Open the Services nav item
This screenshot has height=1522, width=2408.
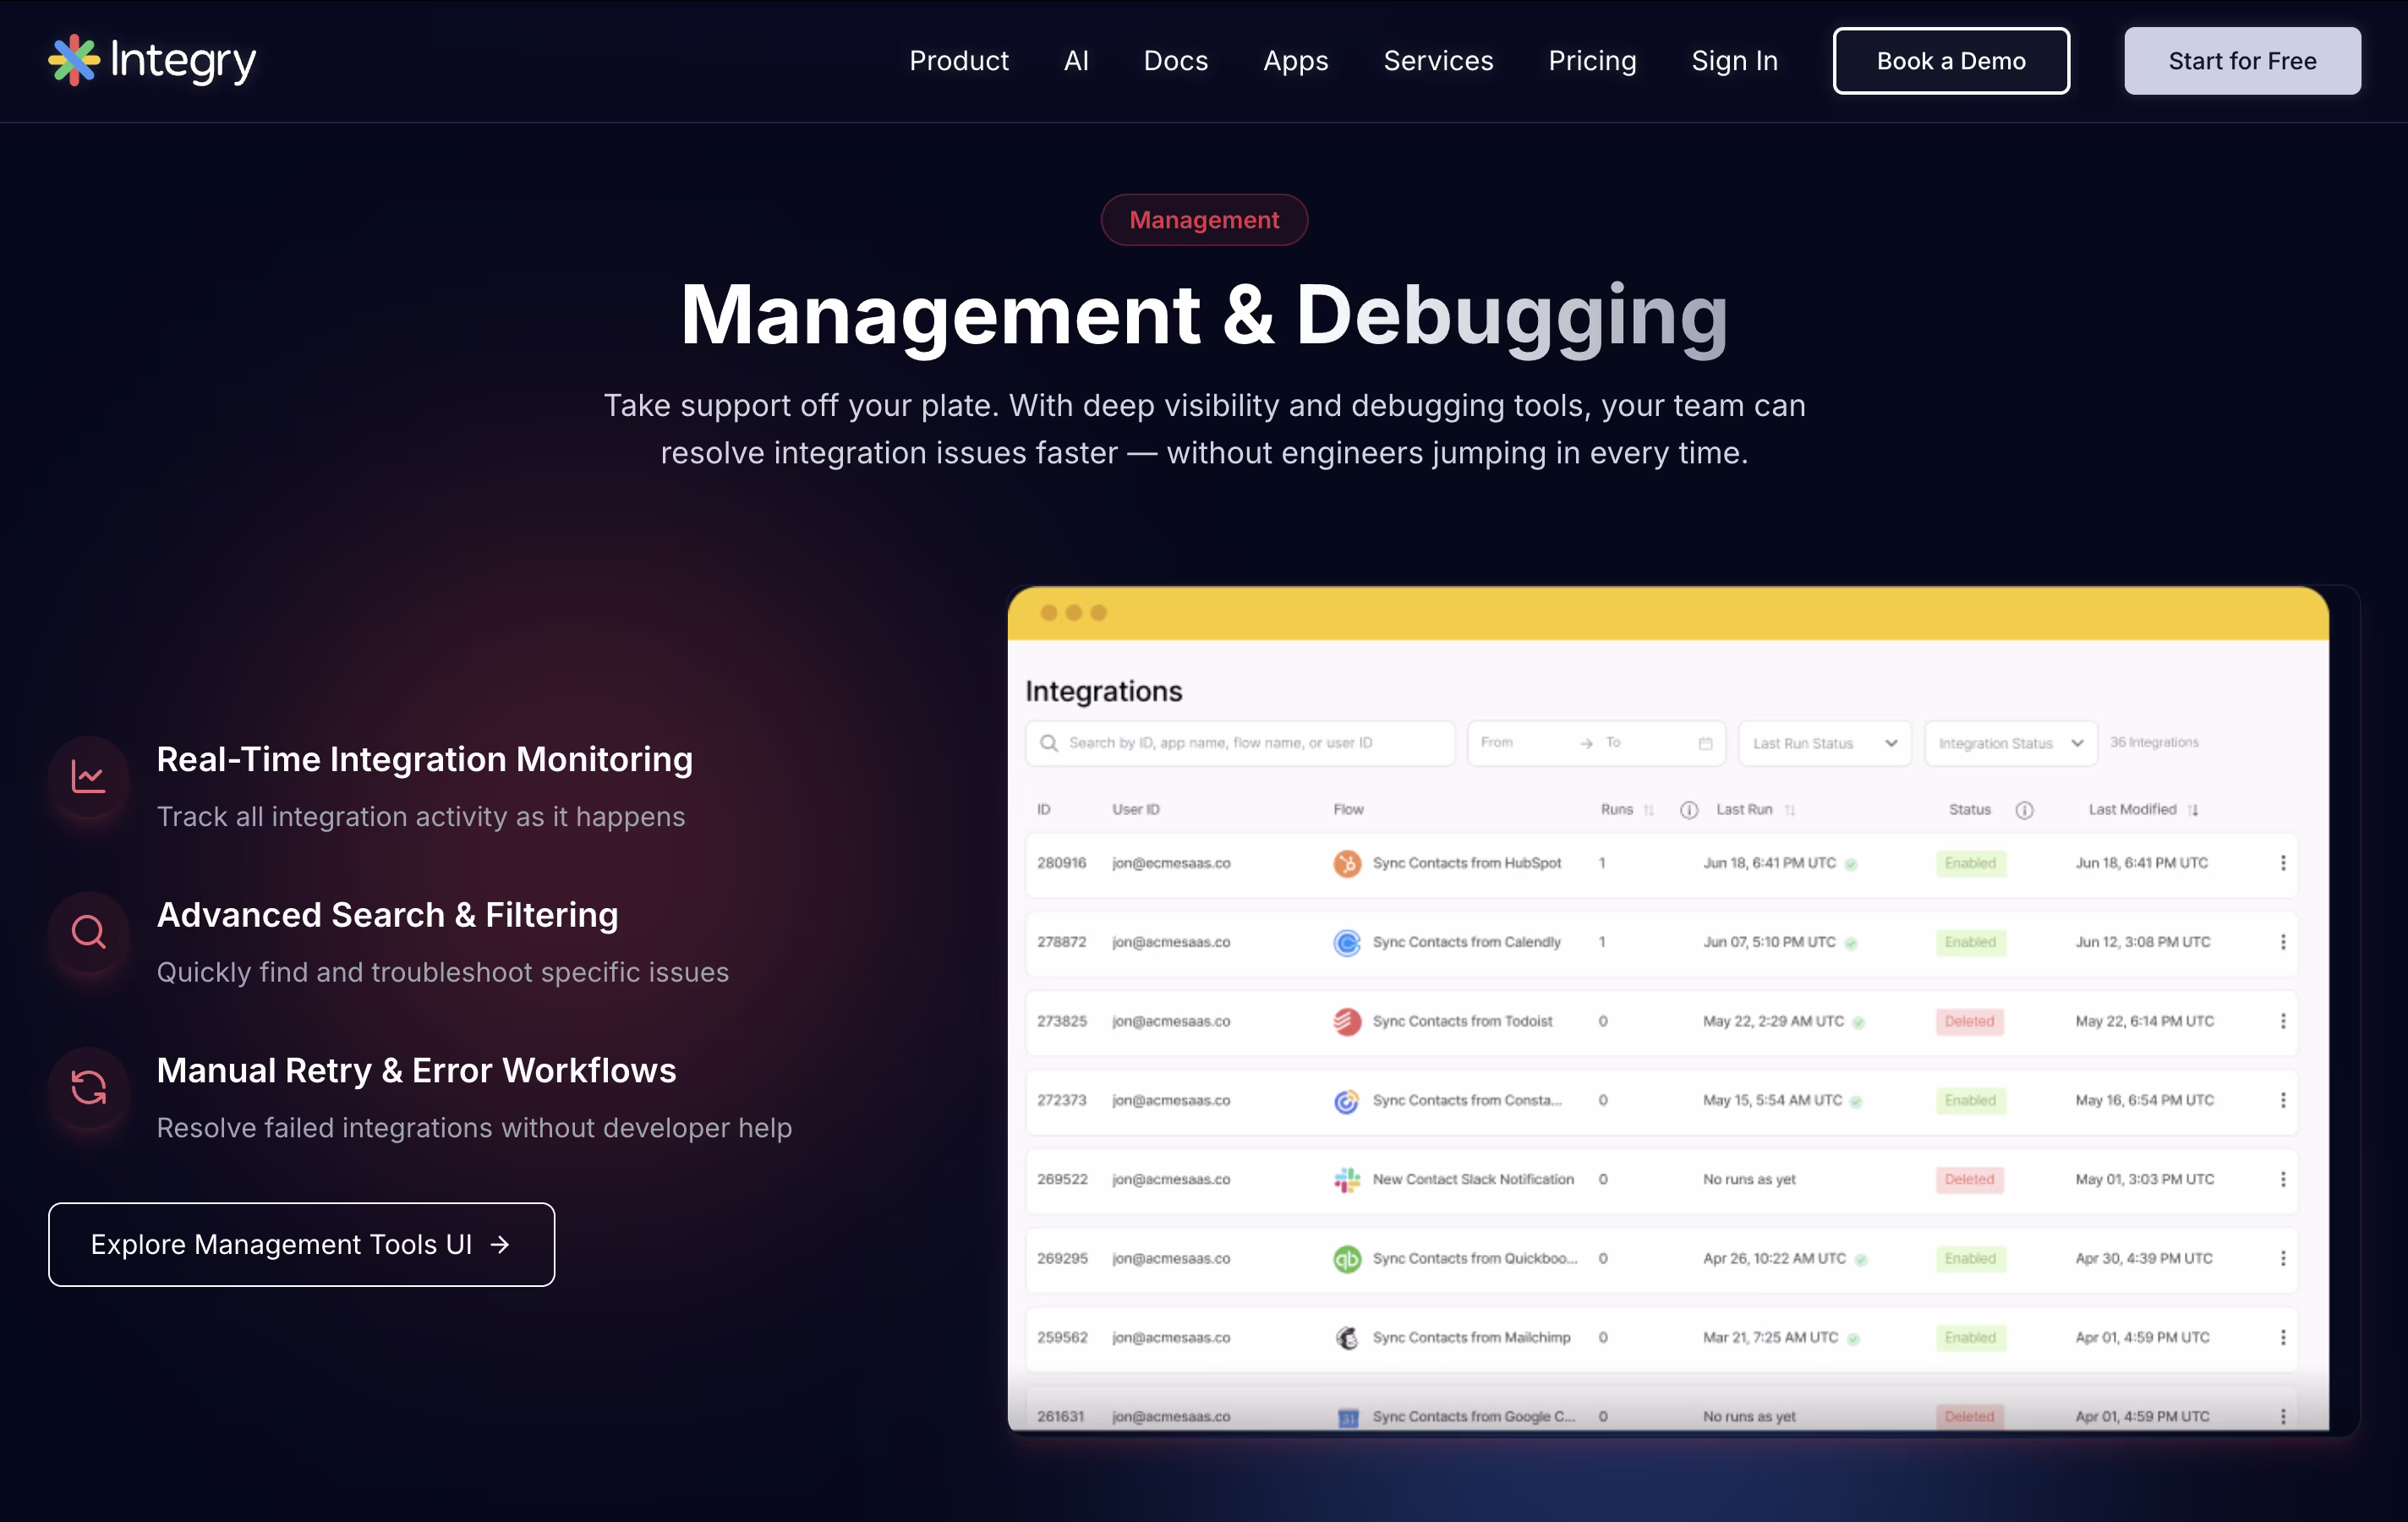1438,61
